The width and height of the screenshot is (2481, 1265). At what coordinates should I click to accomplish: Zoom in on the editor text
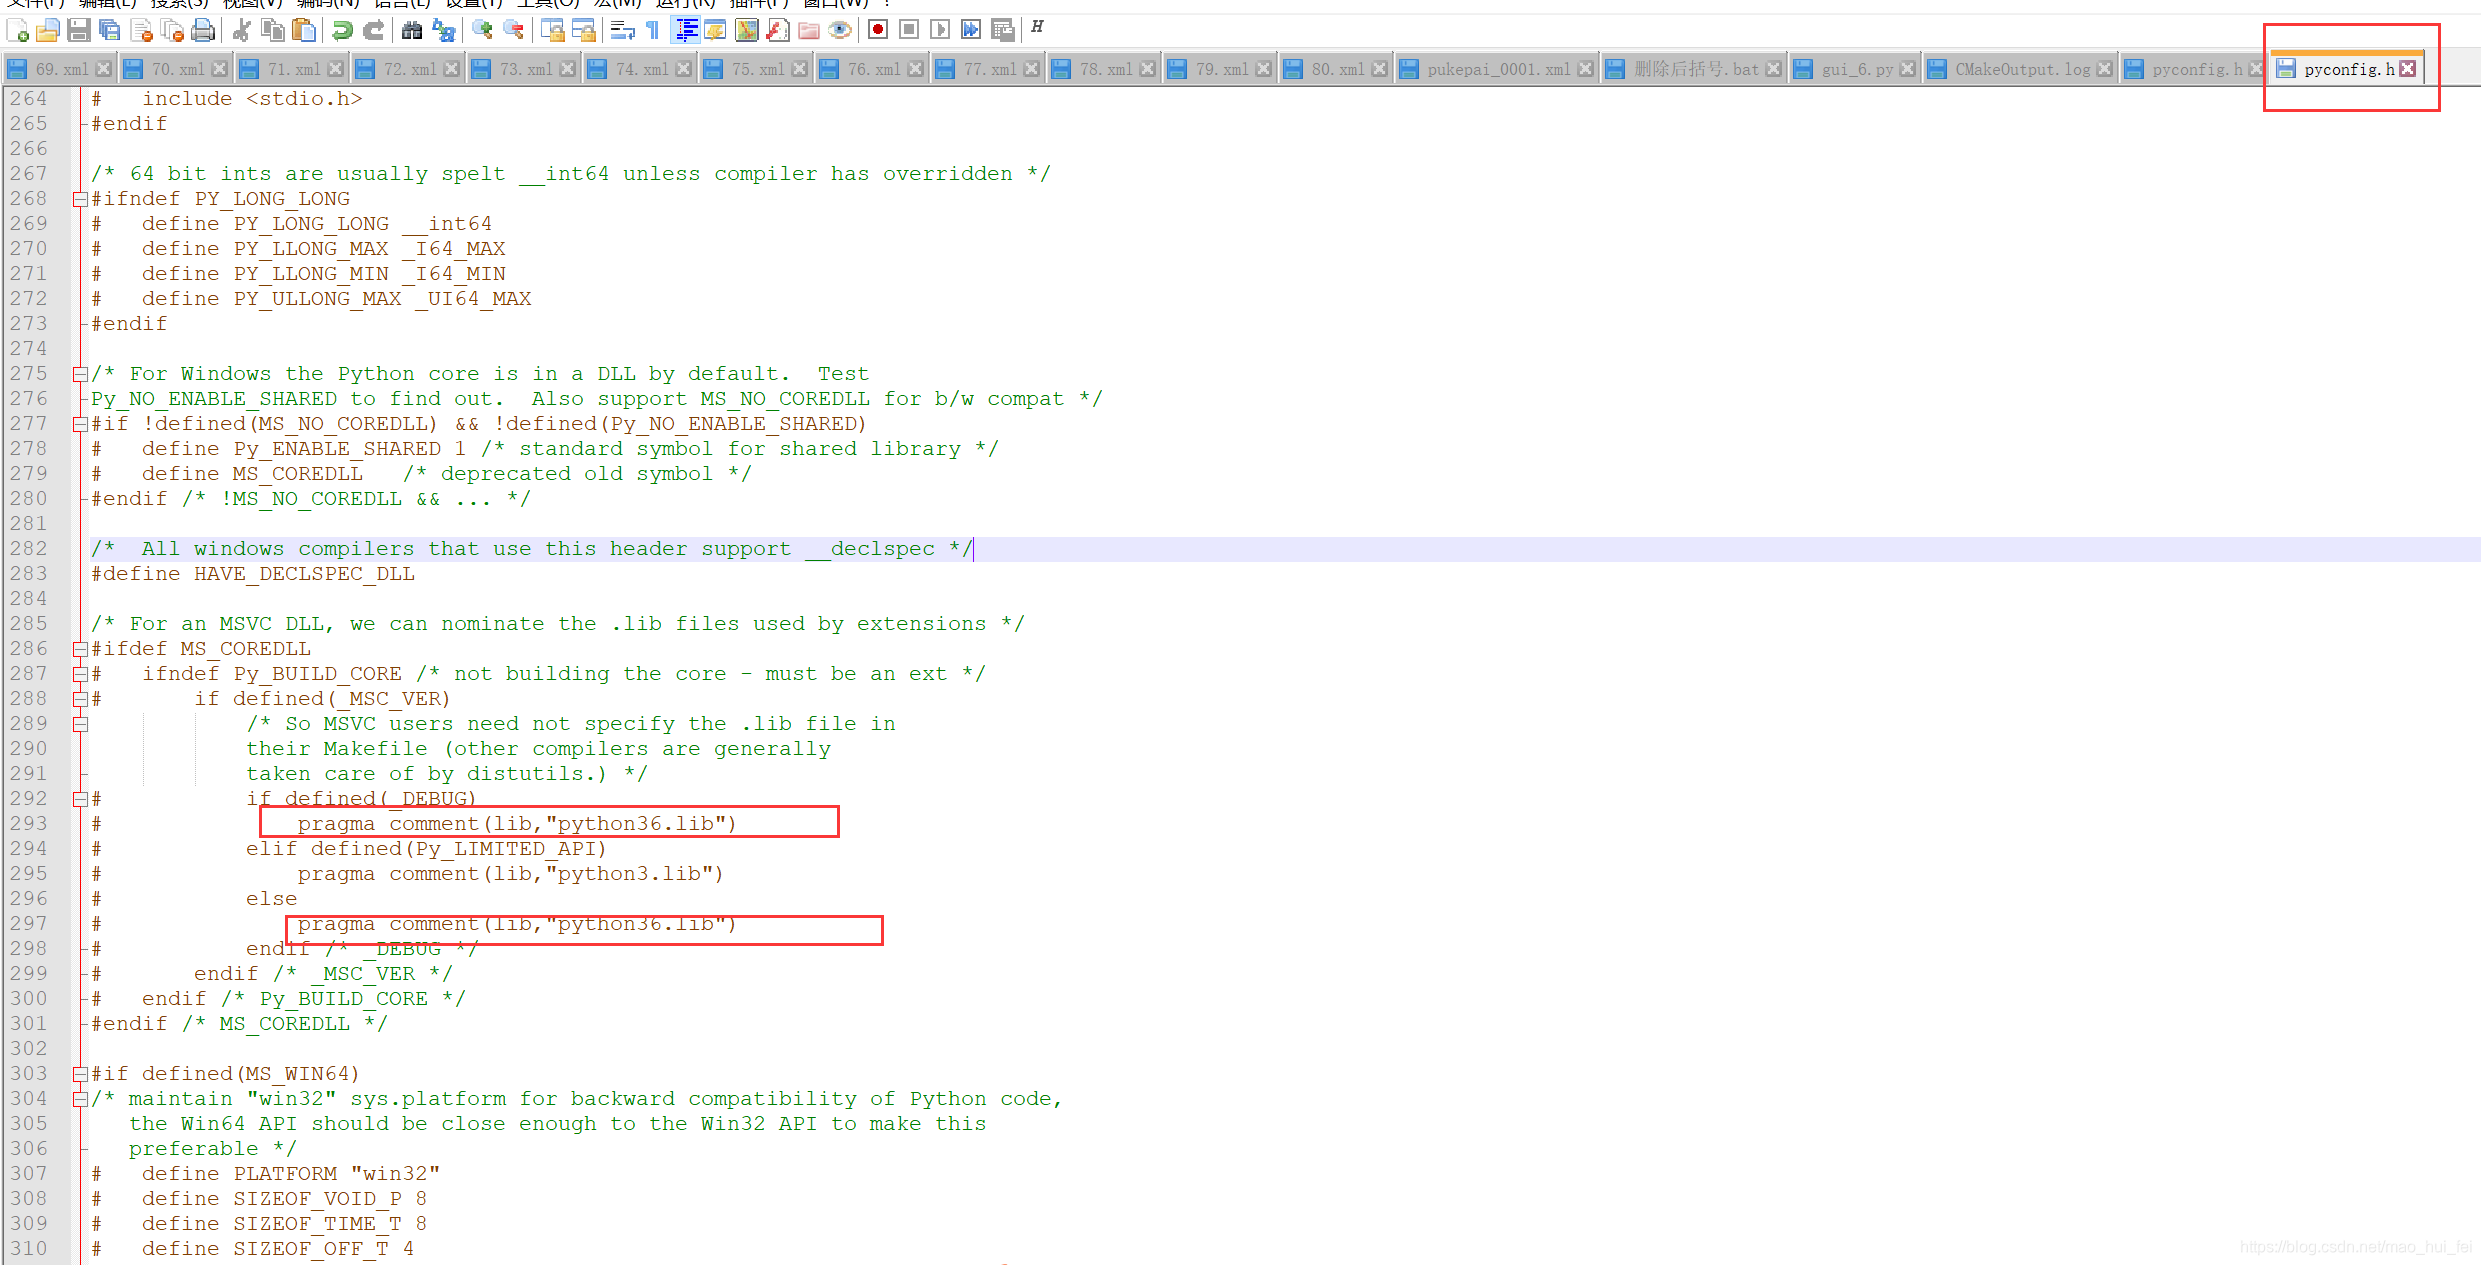coord(482,30)
